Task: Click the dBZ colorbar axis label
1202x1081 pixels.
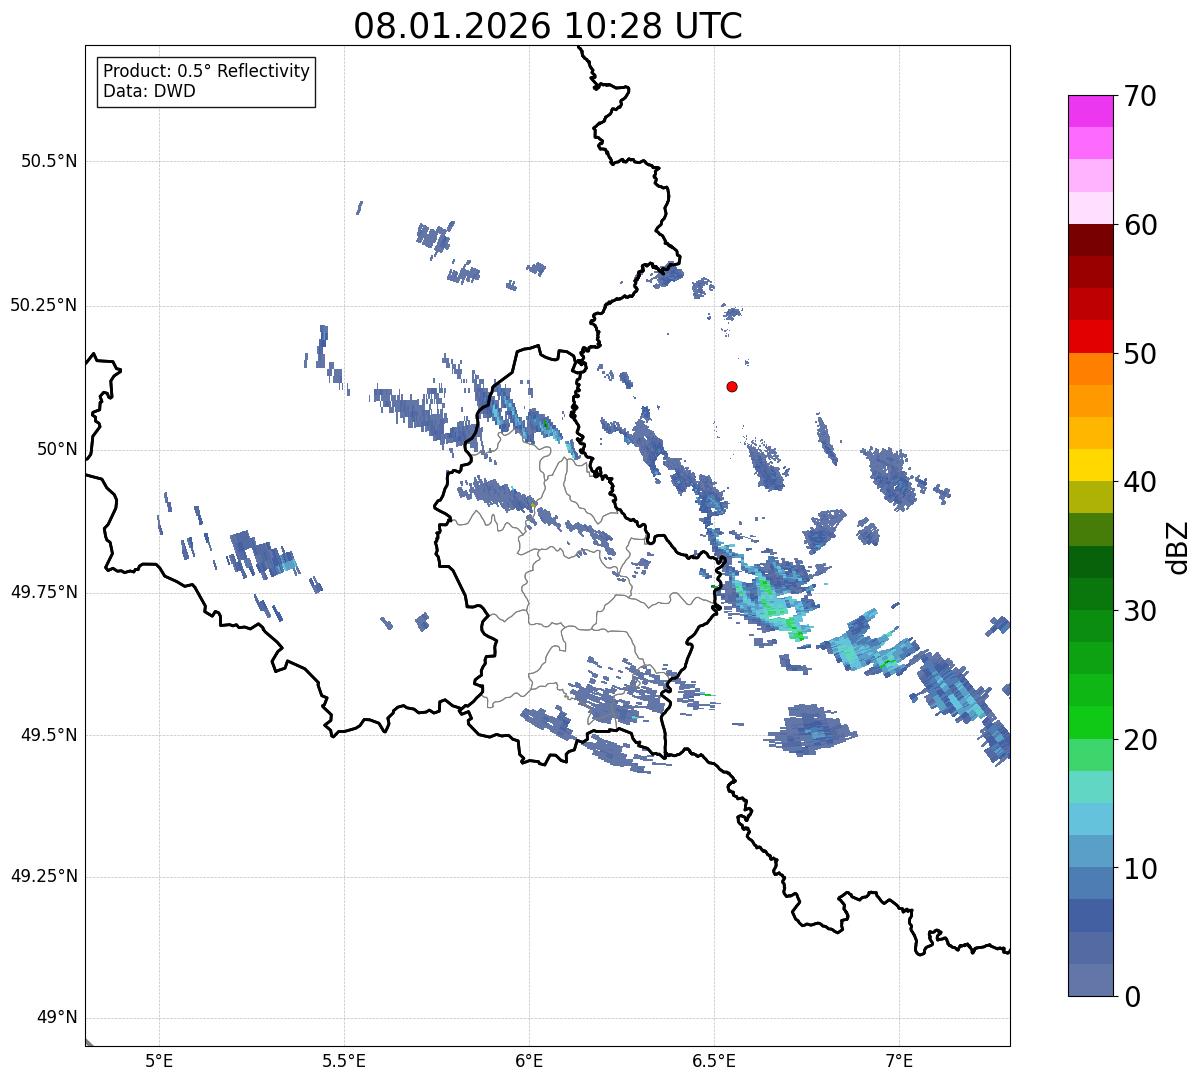Action: click(x=1177, y=546)
